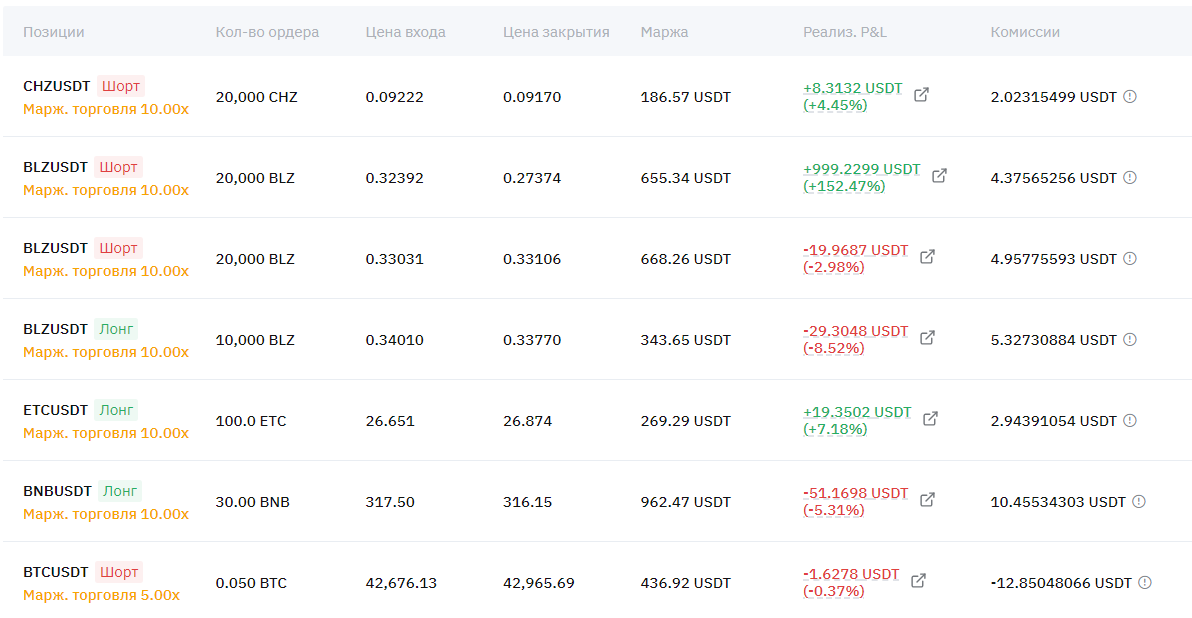Click the 100.0 ETC order quantity
The height and width of the screenshot is (618, 1192).
click(251, 421)
